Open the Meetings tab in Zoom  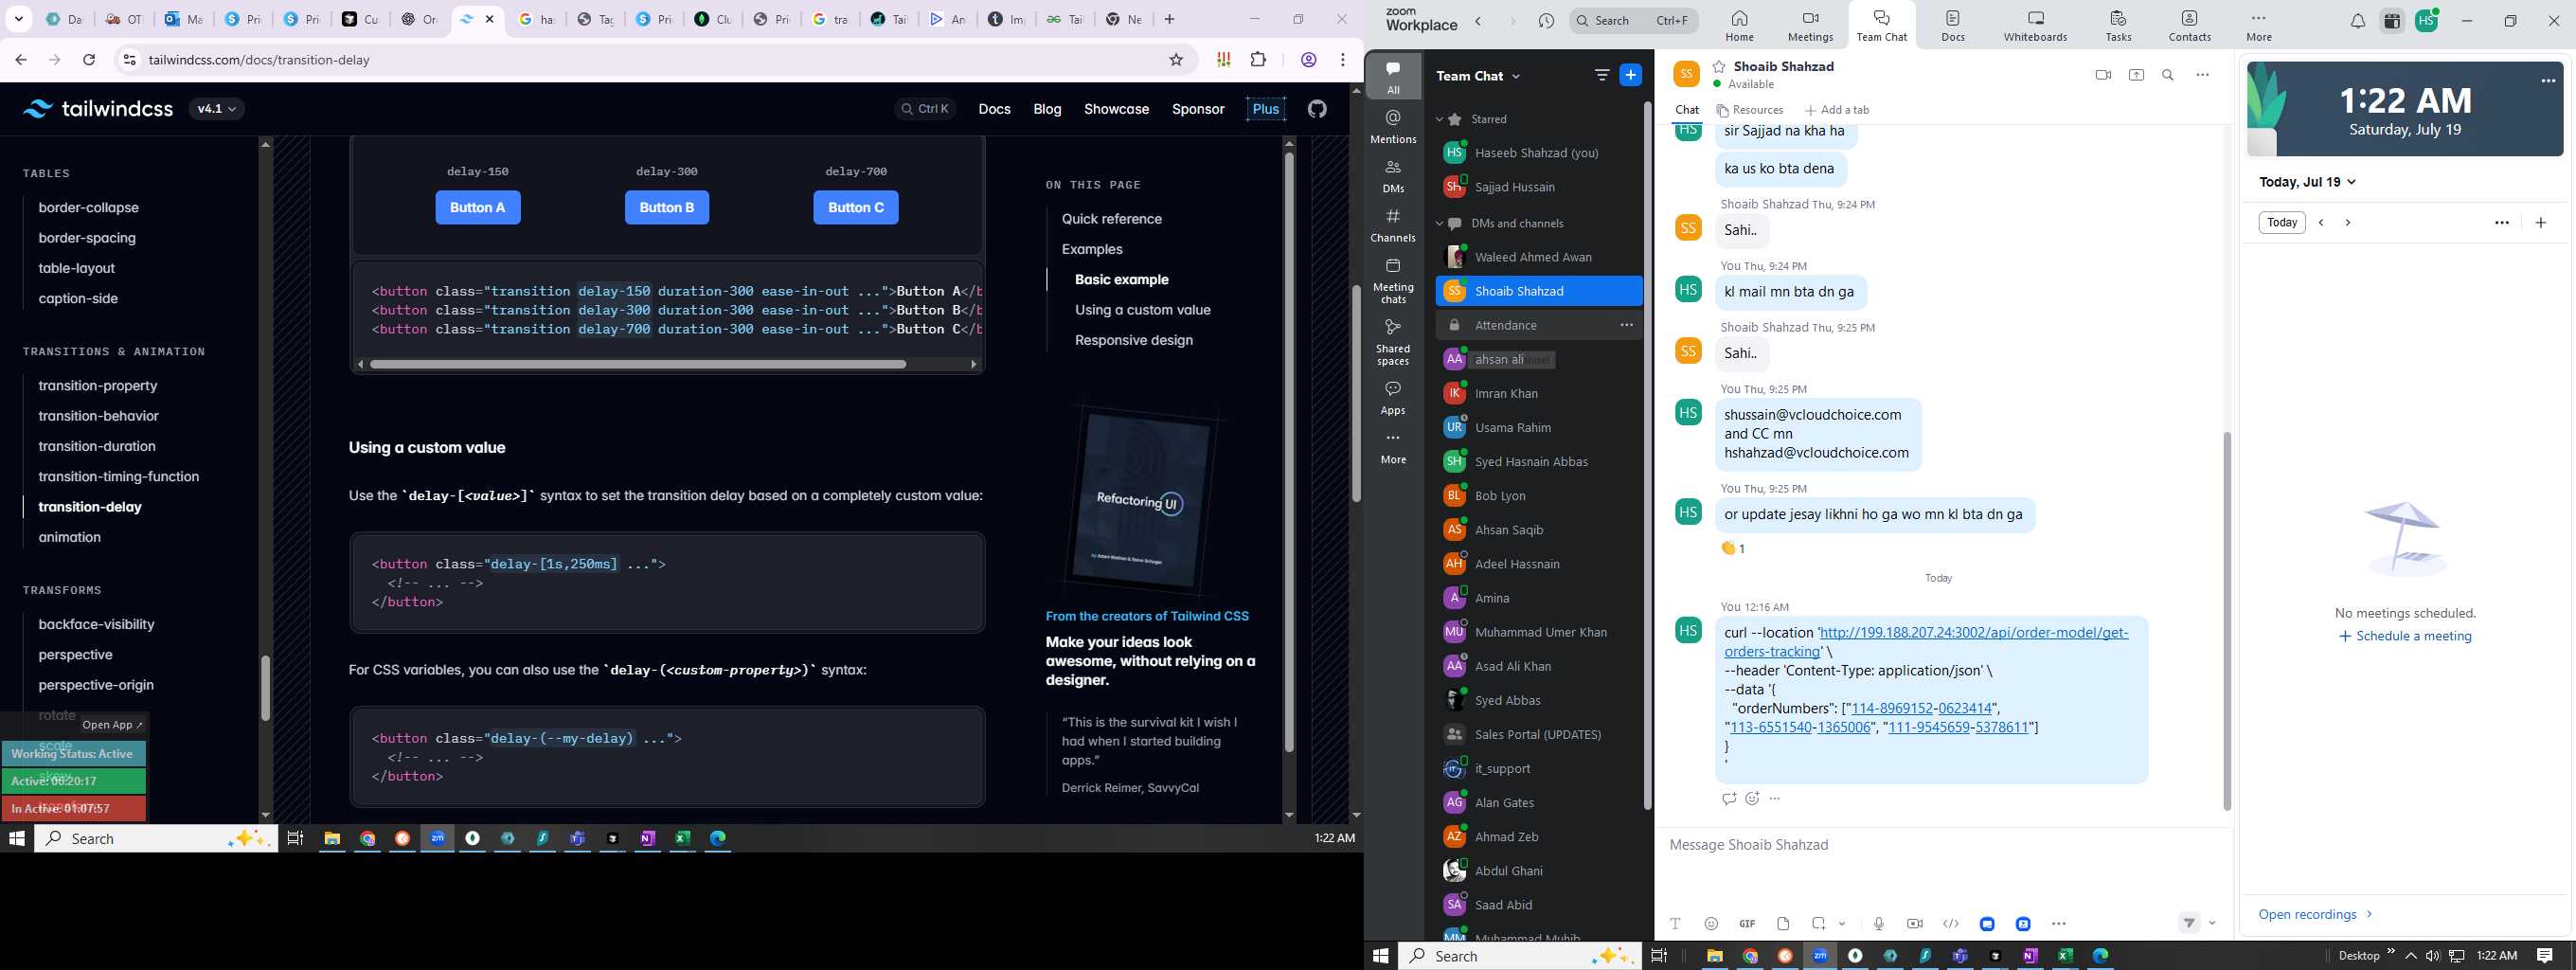pyautogui.click(x=1810, y=25)
